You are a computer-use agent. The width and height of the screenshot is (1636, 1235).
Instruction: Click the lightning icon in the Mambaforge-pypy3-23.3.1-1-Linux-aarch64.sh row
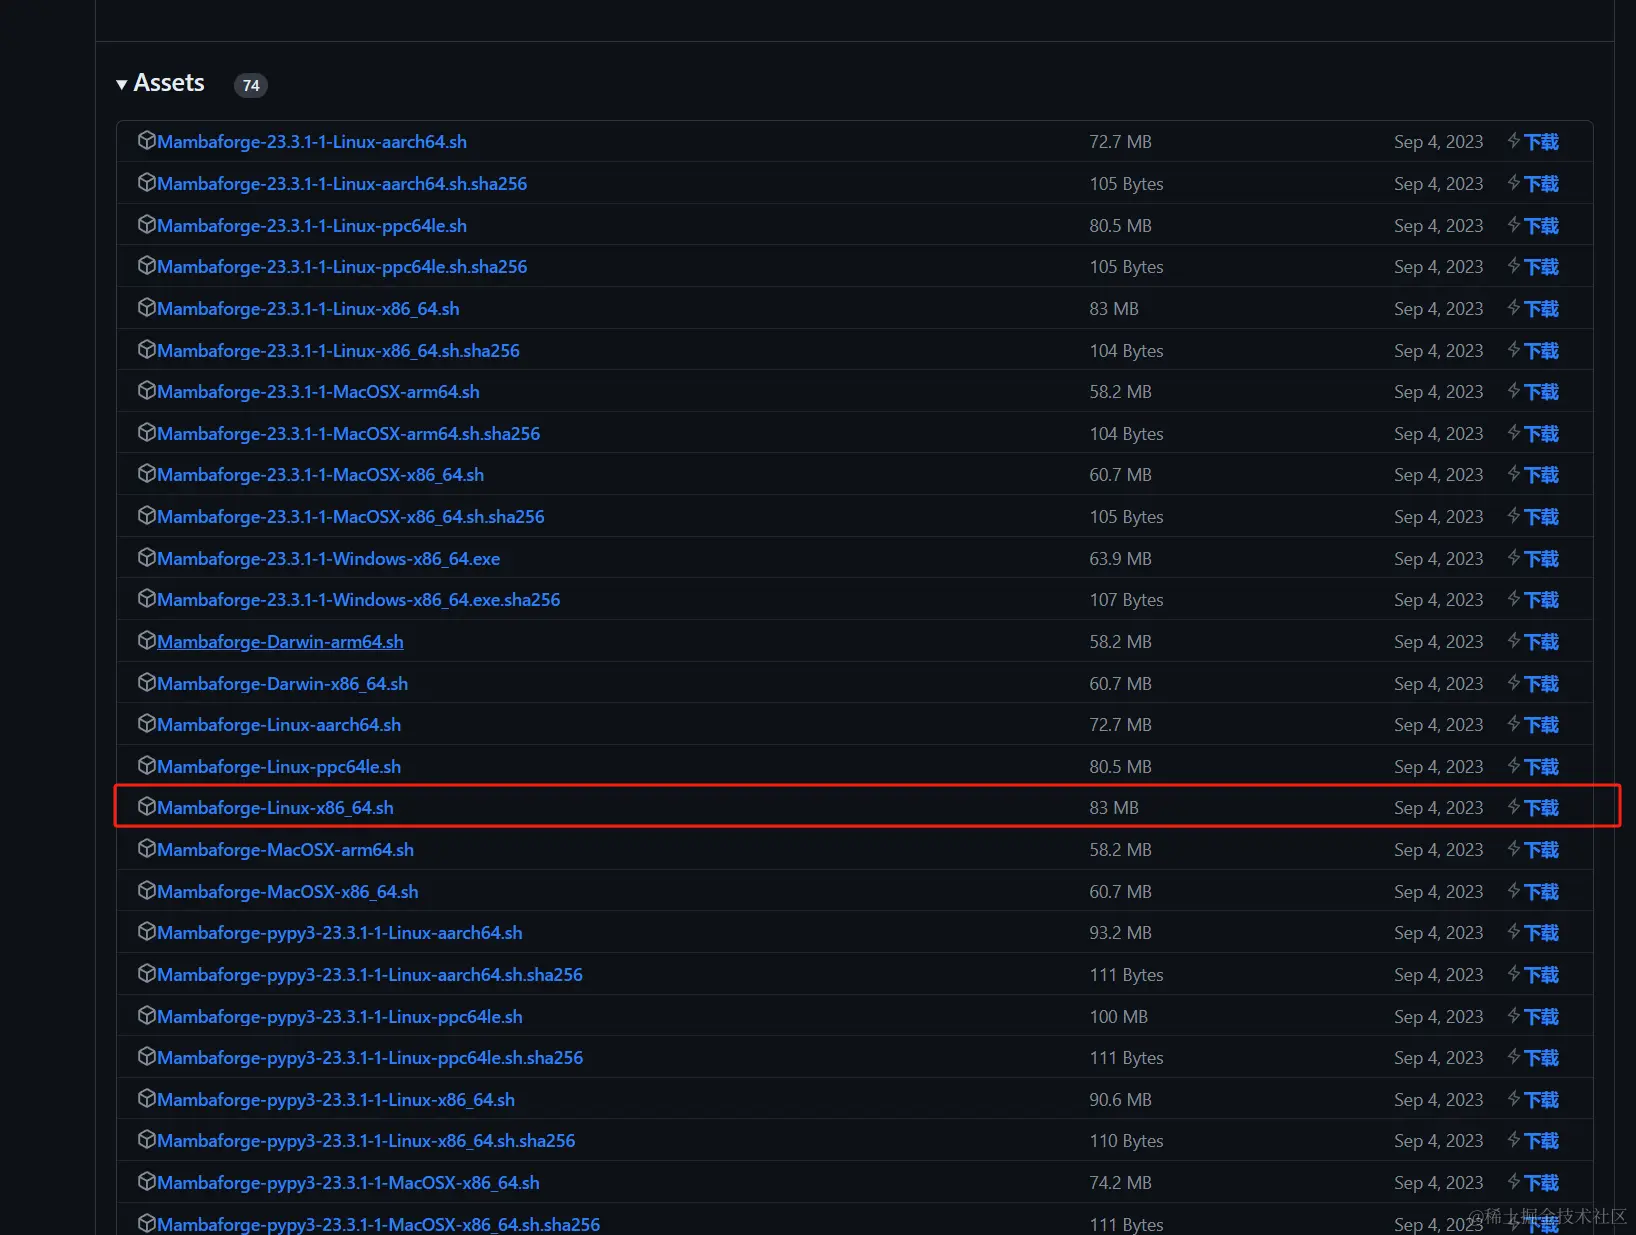click(x=1514, y=932)
